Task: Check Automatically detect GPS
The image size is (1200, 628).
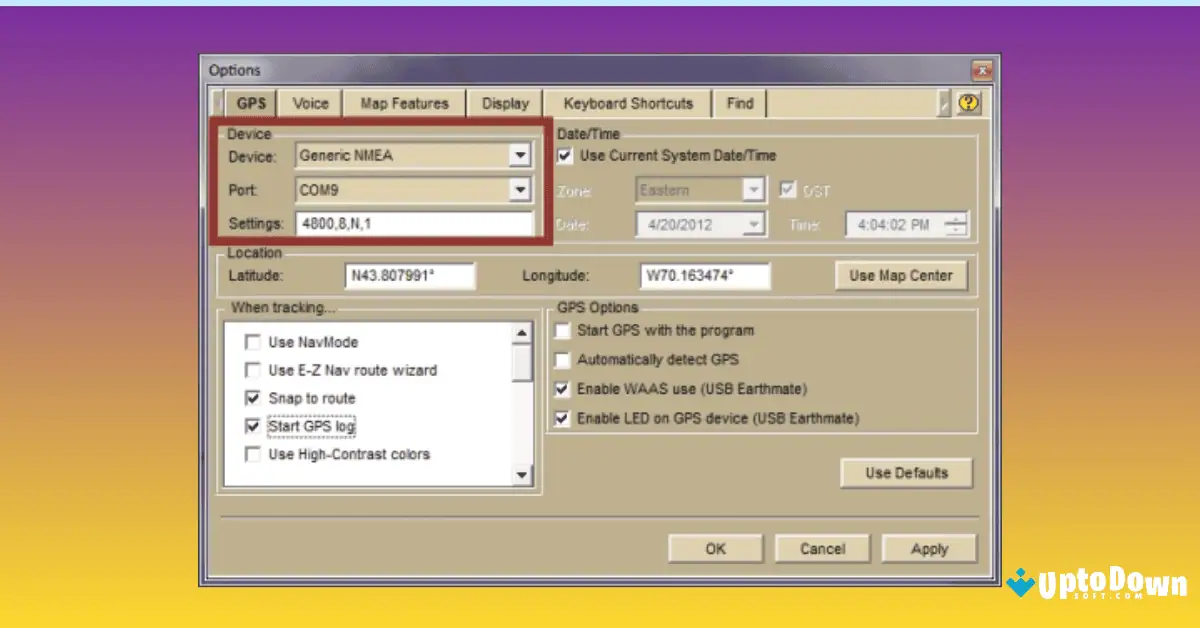Action: coord(562,360)
